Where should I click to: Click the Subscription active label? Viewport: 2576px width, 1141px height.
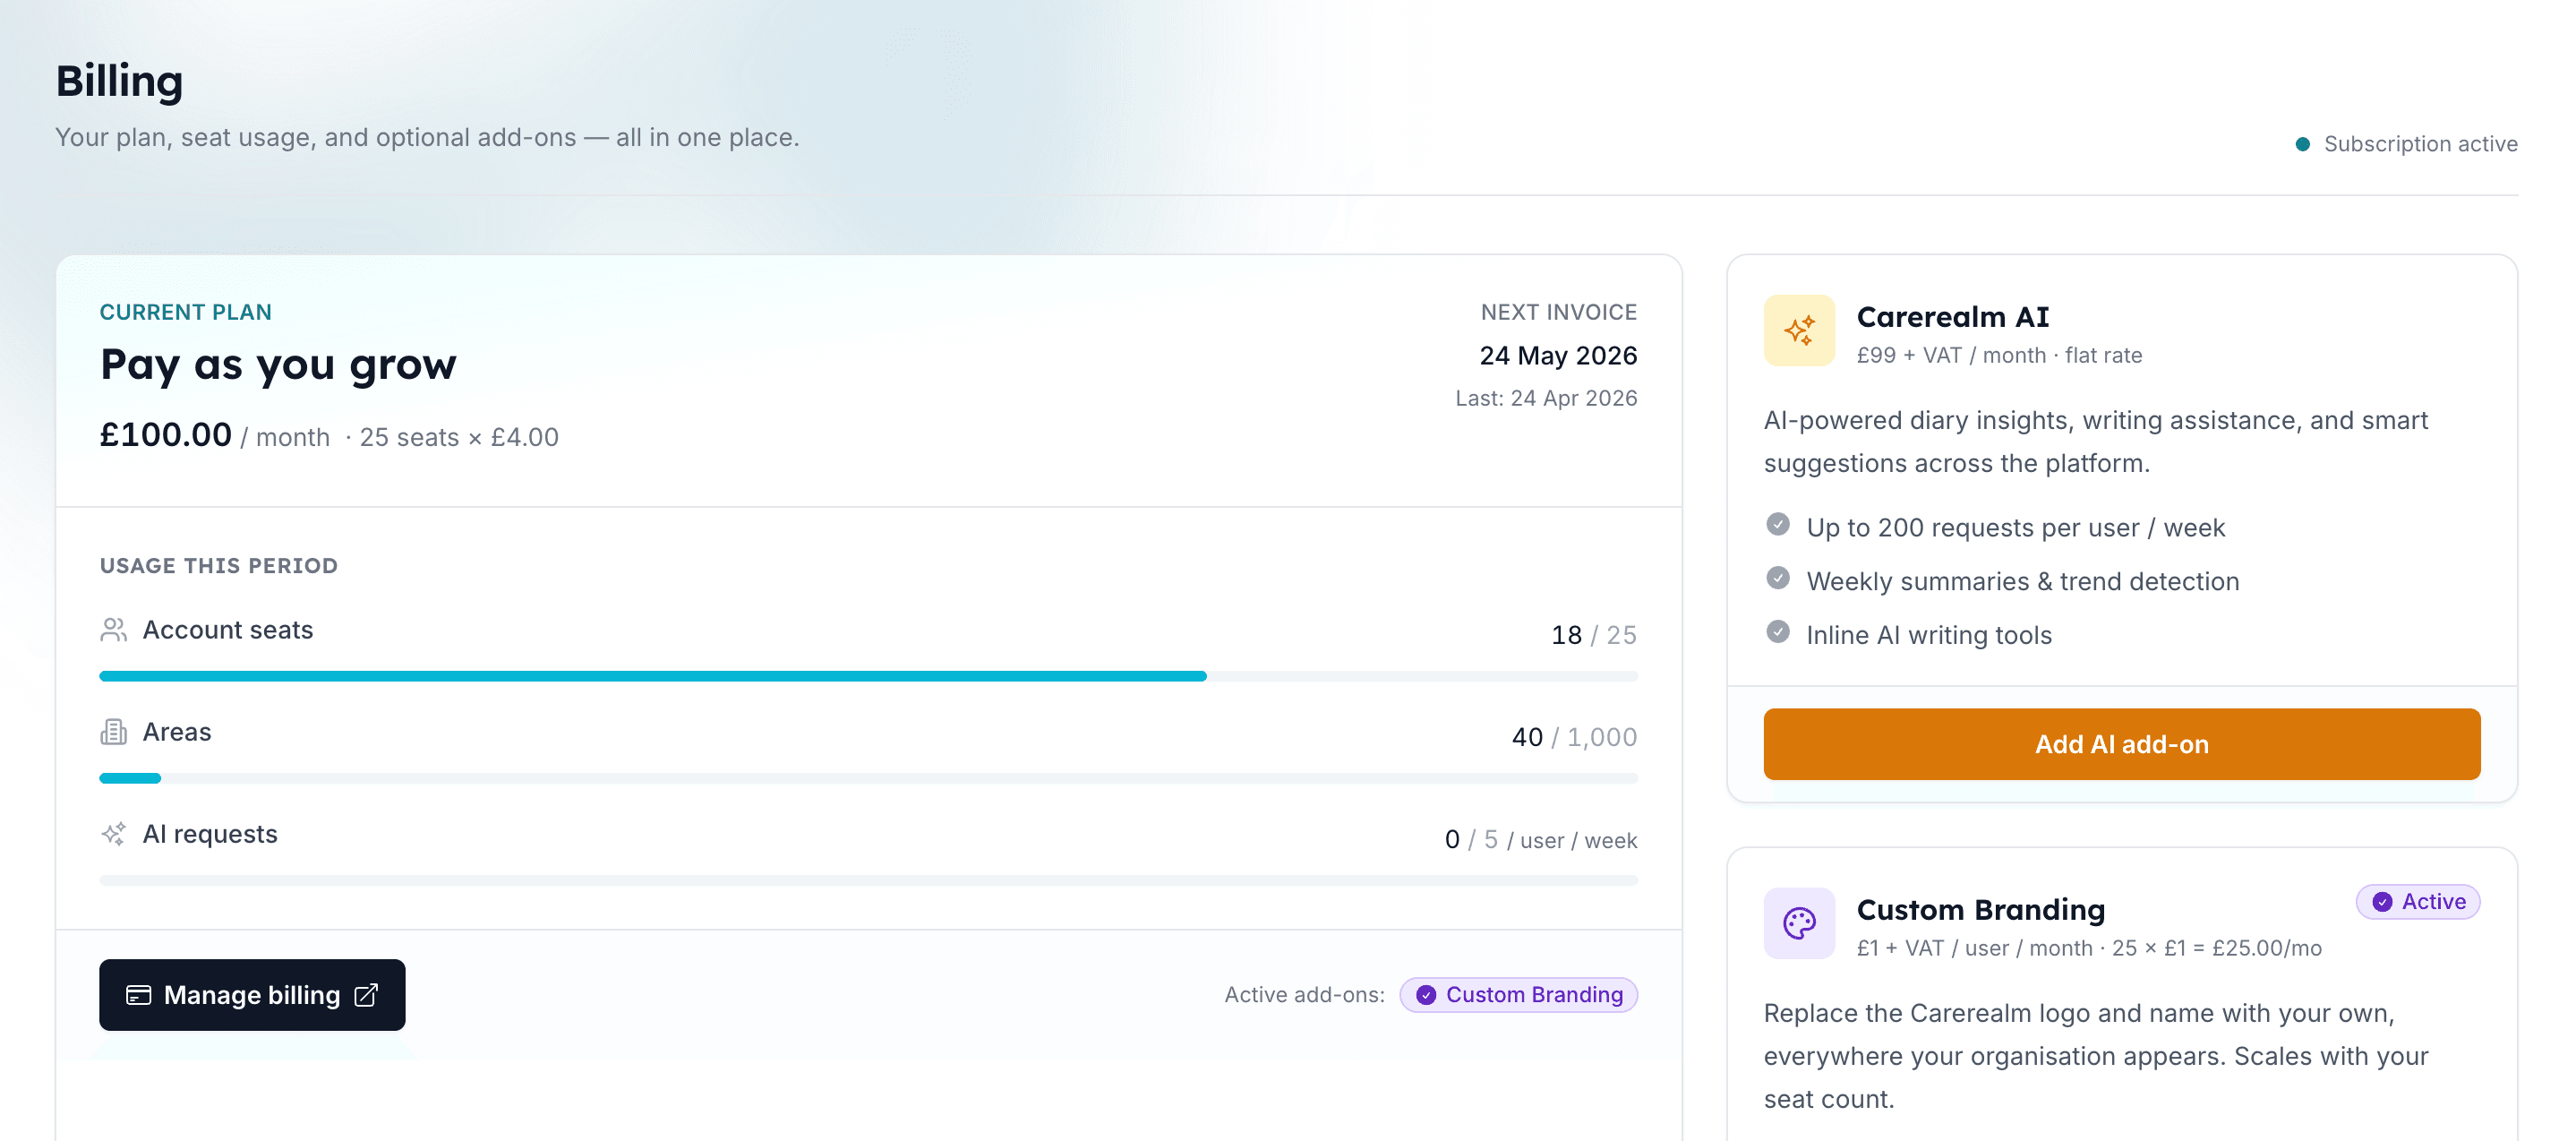point(2420,144)
